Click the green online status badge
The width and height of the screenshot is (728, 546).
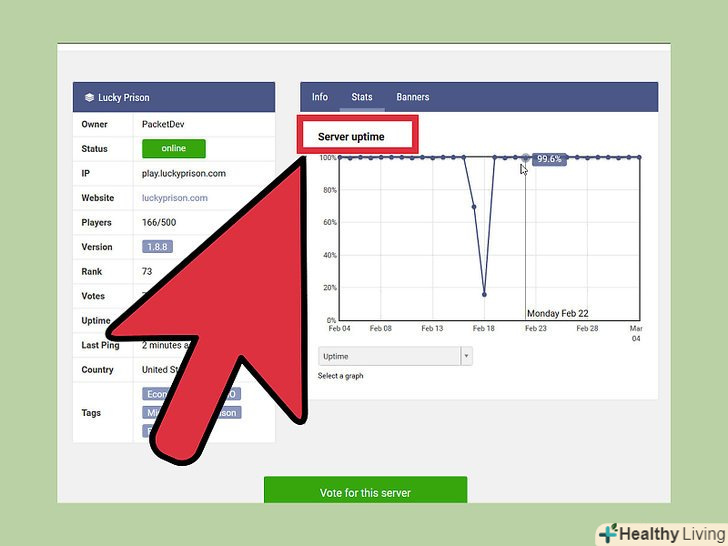tap(174, 149)
